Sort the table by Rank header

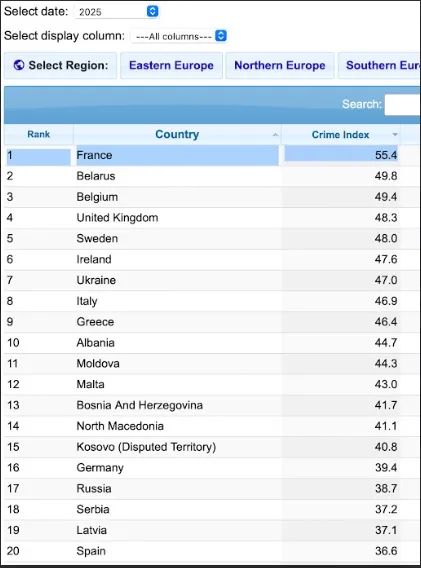coord(39,134)
